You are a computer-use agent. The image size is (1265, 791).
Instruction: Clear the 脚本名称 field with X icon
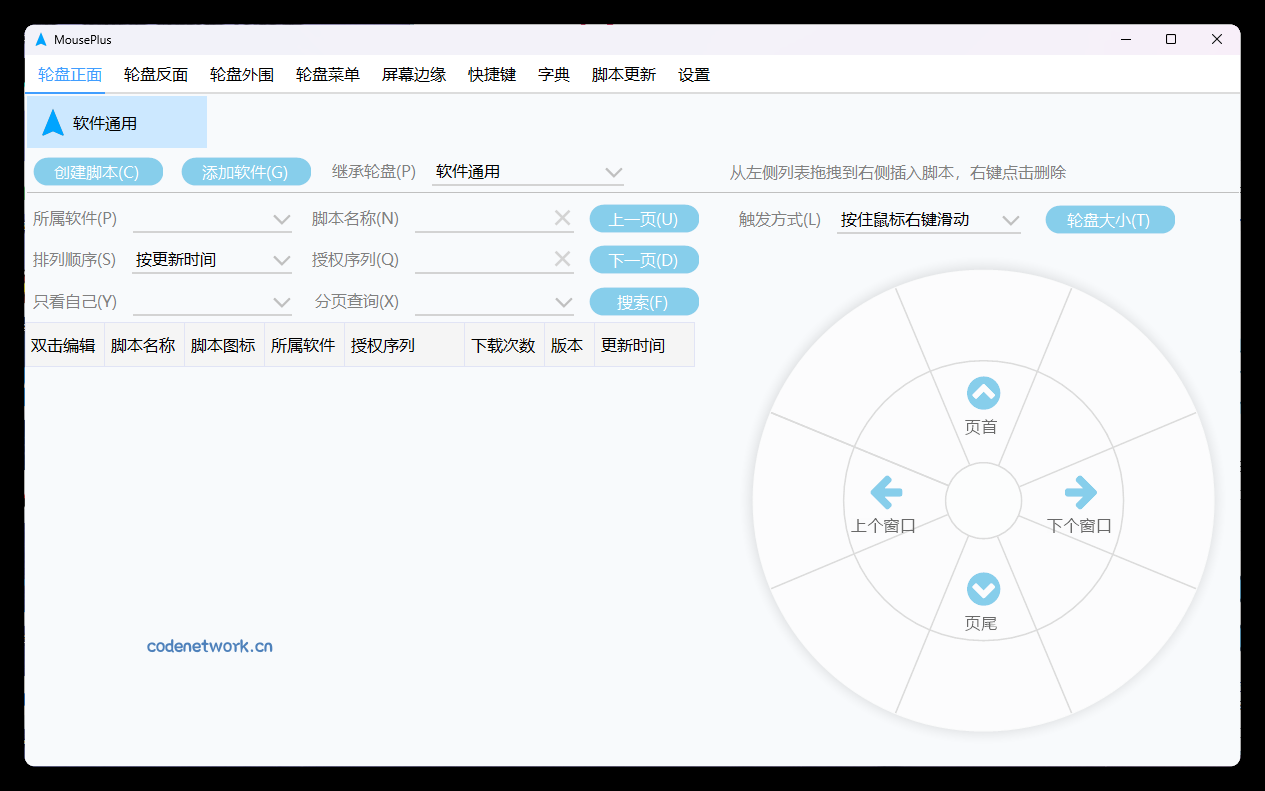(561, 218)
